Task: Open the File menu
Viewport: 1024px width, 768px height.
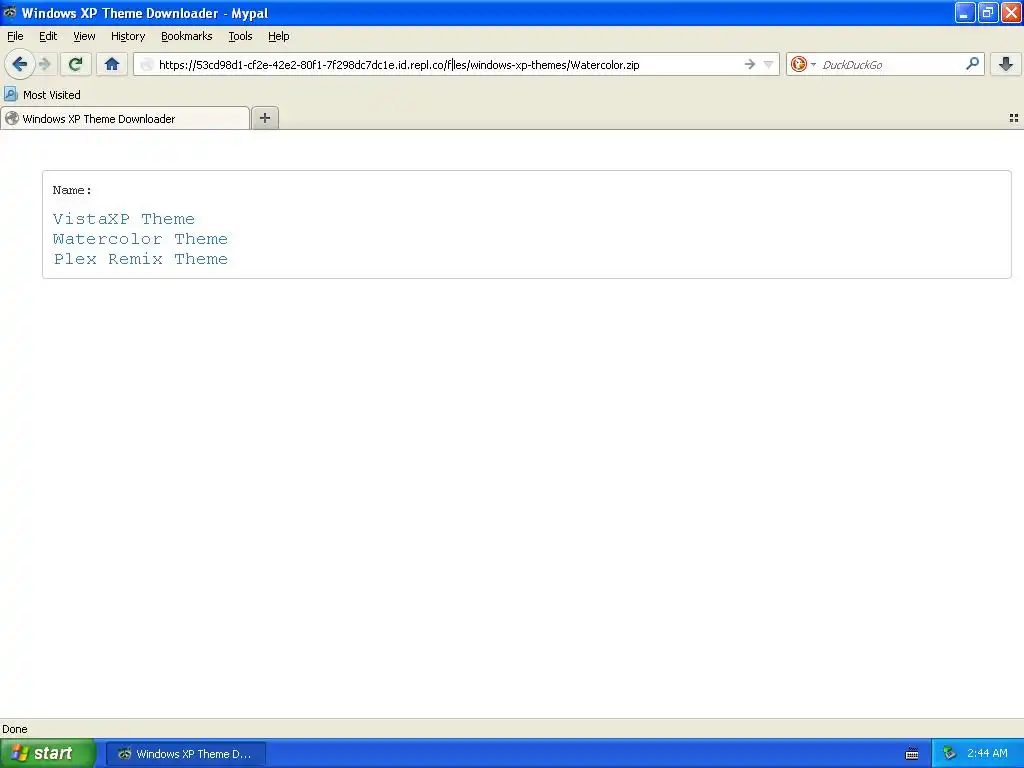Action: 15,36
